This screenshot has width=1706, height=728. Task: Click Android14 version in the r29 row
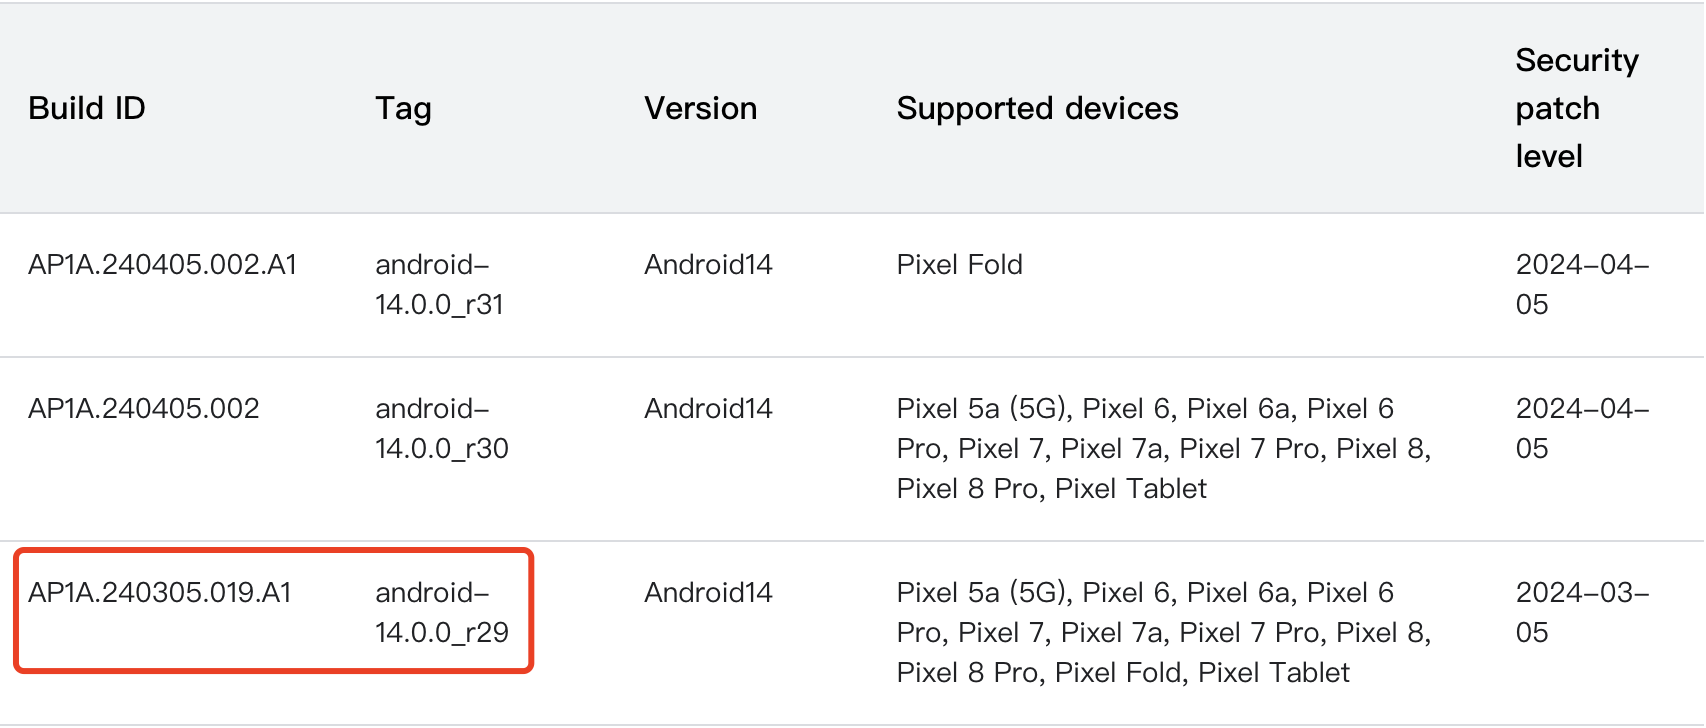tap(708, 593)
